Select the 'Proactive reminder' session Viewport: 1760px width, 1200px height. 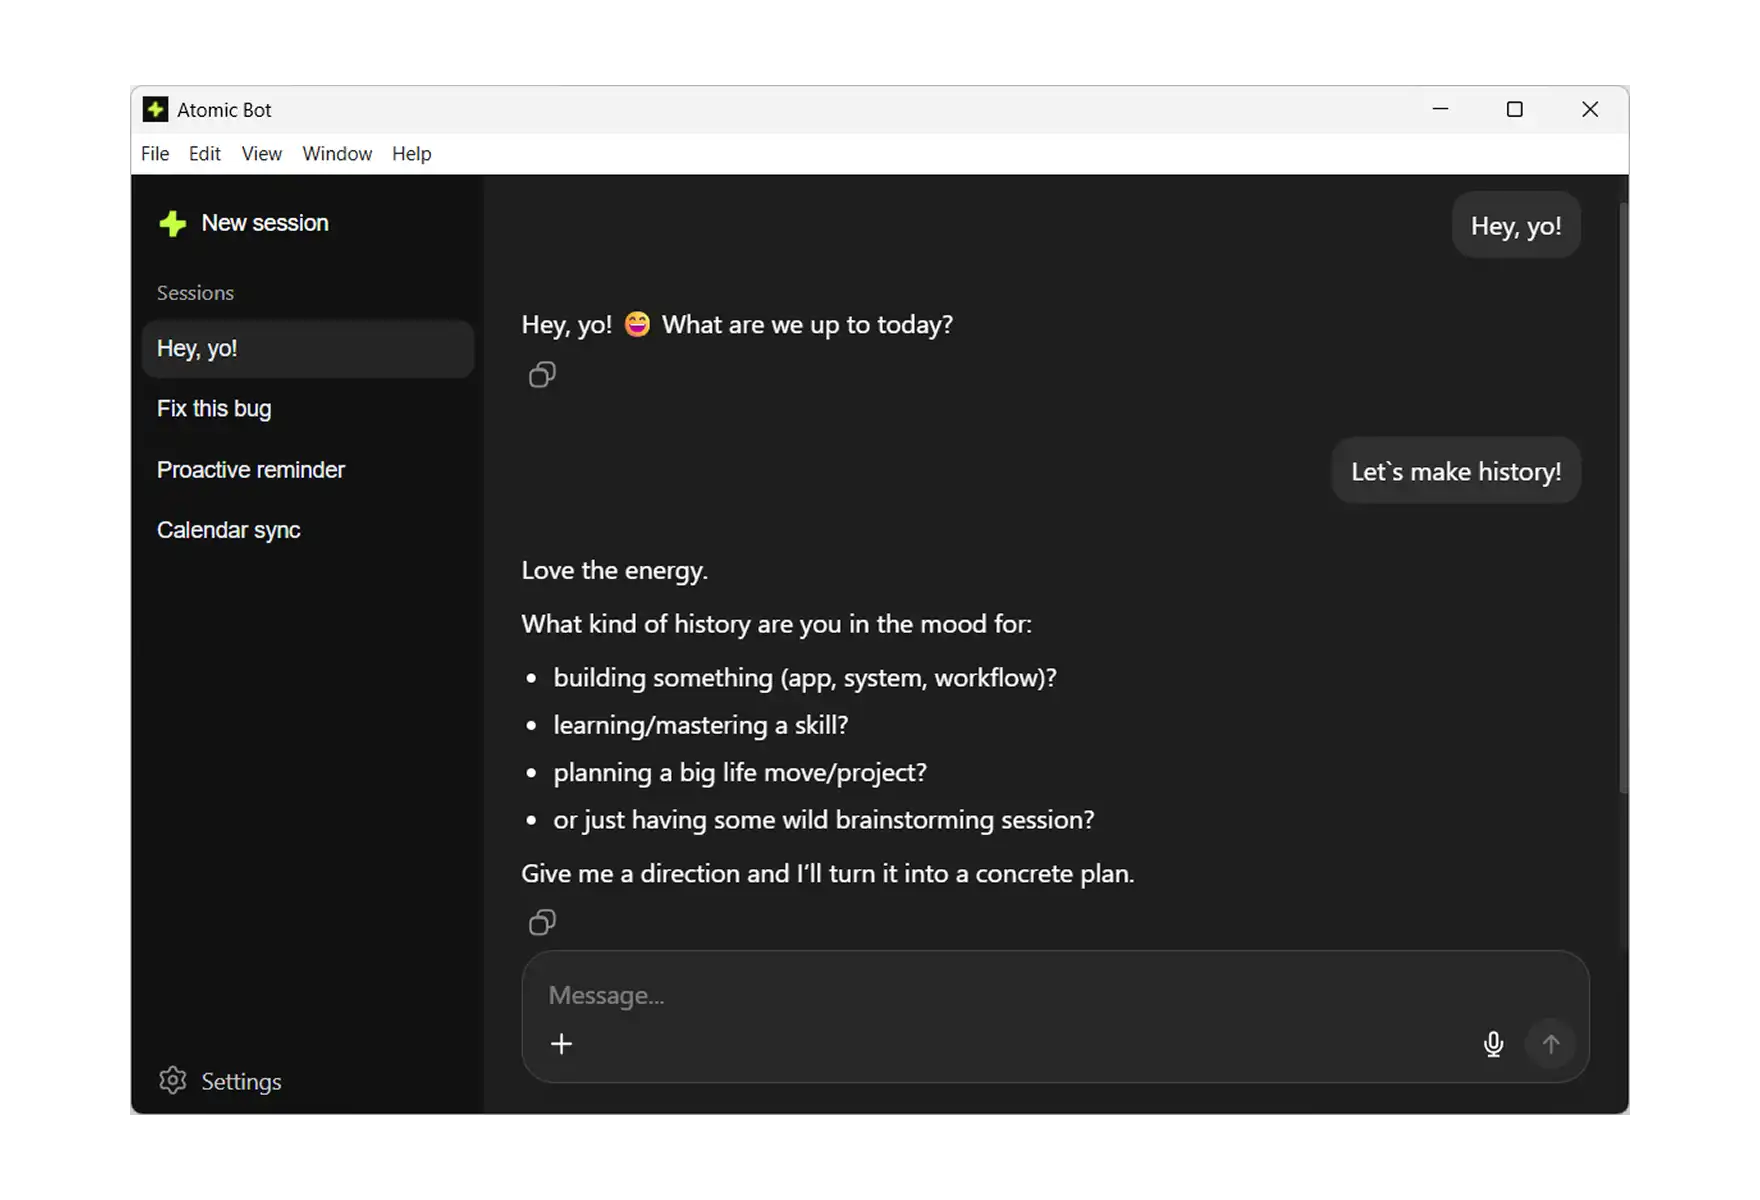(251, 469)
